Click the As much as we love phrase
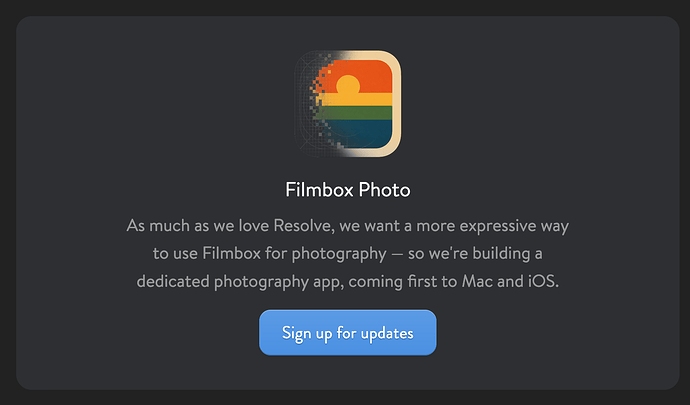690x405 pixels. (x=198, y=225)
